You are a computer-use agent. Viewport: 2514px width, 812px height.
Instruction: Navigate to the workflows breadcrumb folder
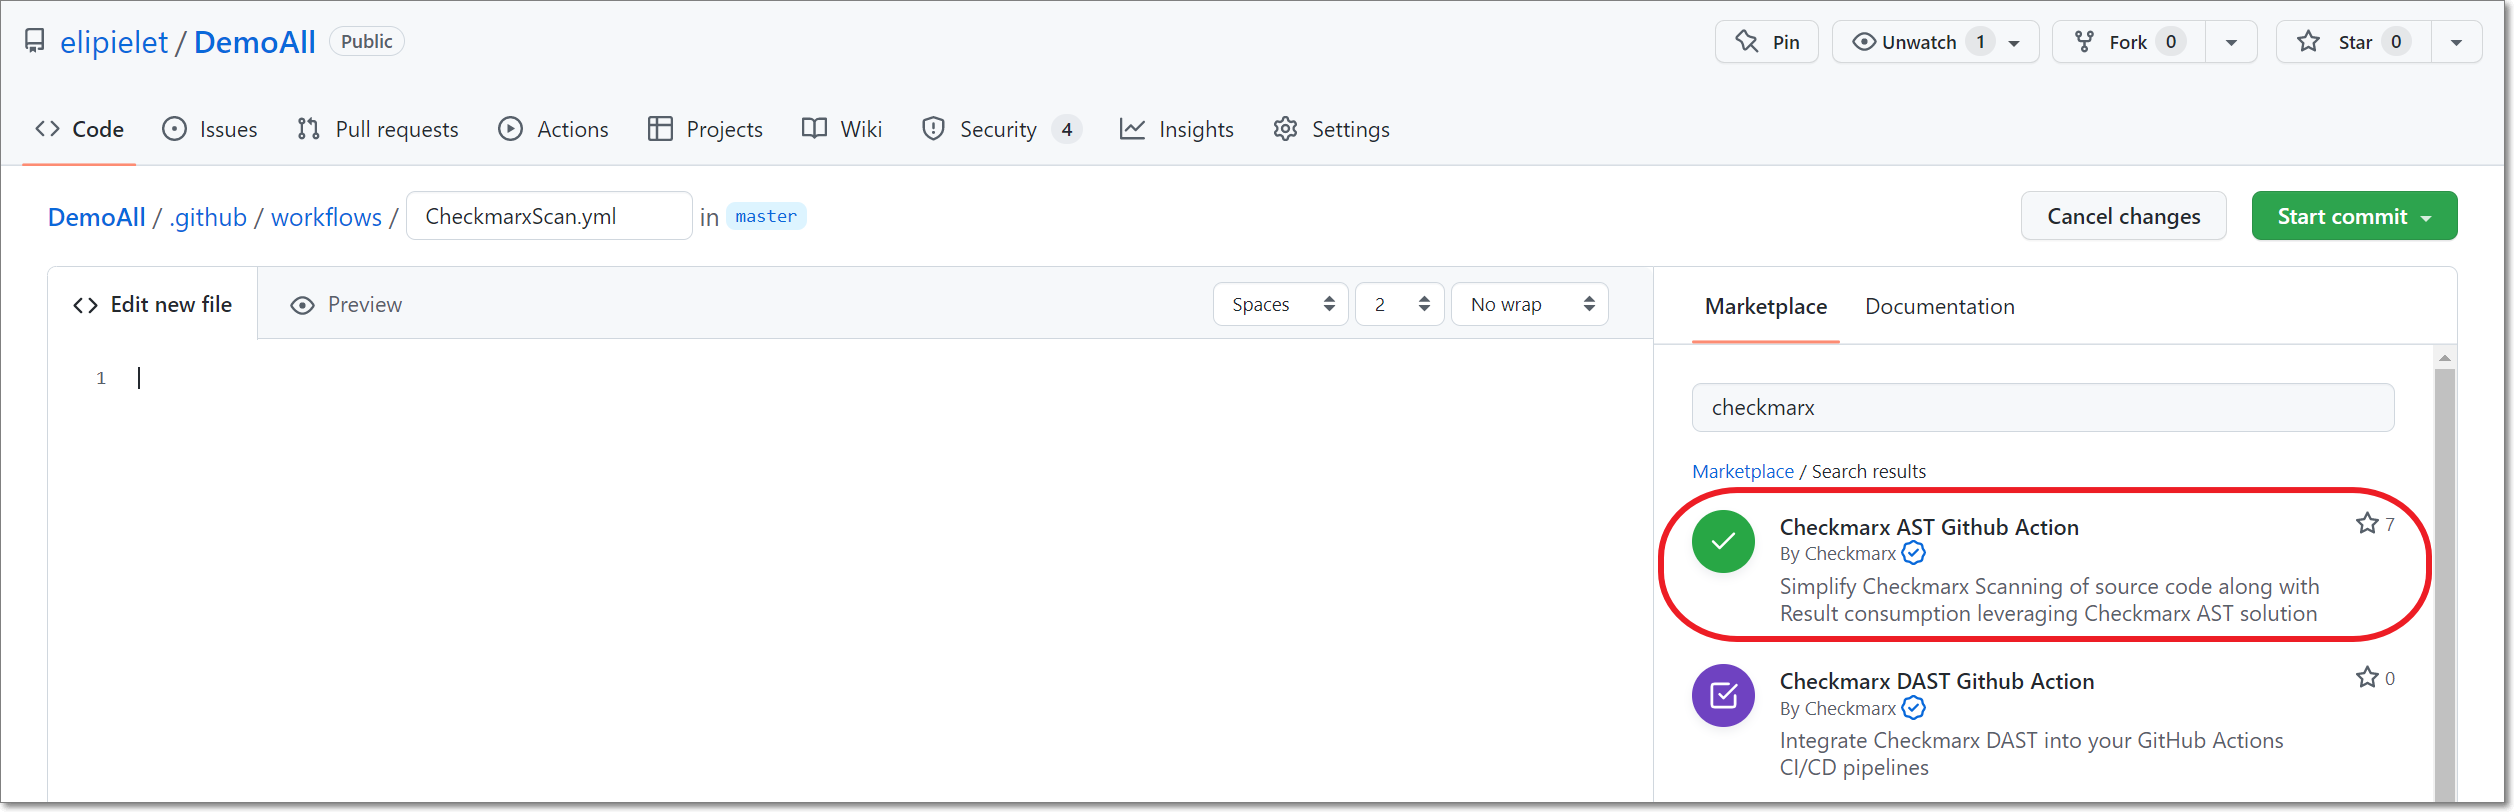326,217
